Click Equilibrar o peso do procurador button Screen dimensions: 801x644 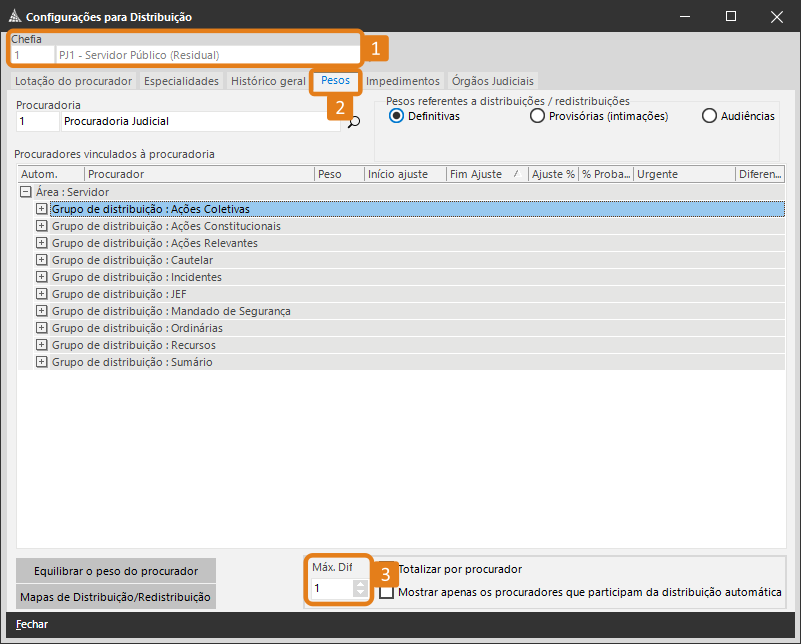coord(116,571)
